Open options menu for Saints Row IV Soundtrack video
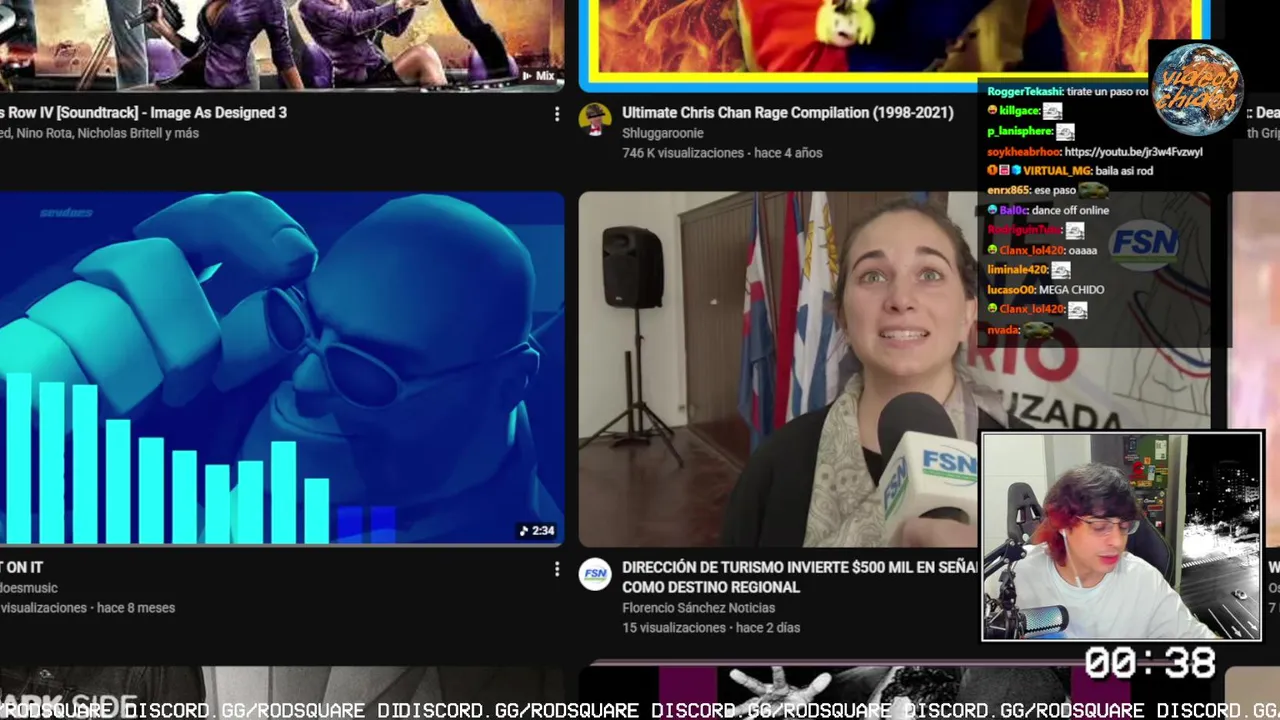 click(557, 114)
